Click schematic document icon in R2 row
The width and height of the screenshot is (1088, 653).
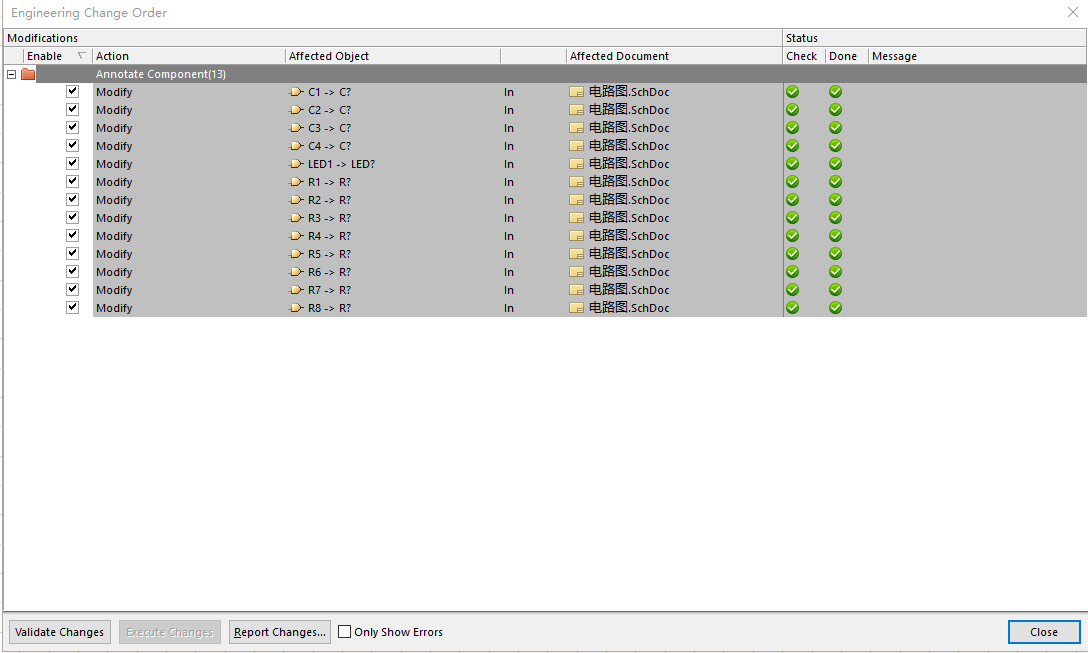pyautogui.click(x=577, y=200)
